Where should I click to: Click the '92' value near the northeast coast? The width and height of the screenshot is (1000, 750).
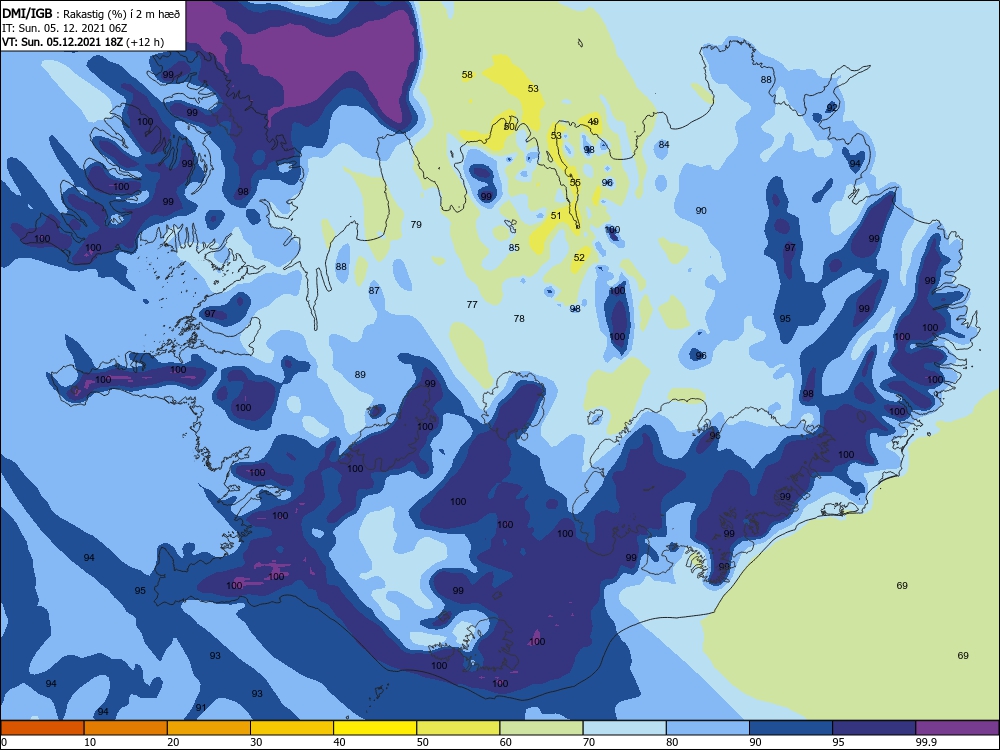[x=832, y=108]
